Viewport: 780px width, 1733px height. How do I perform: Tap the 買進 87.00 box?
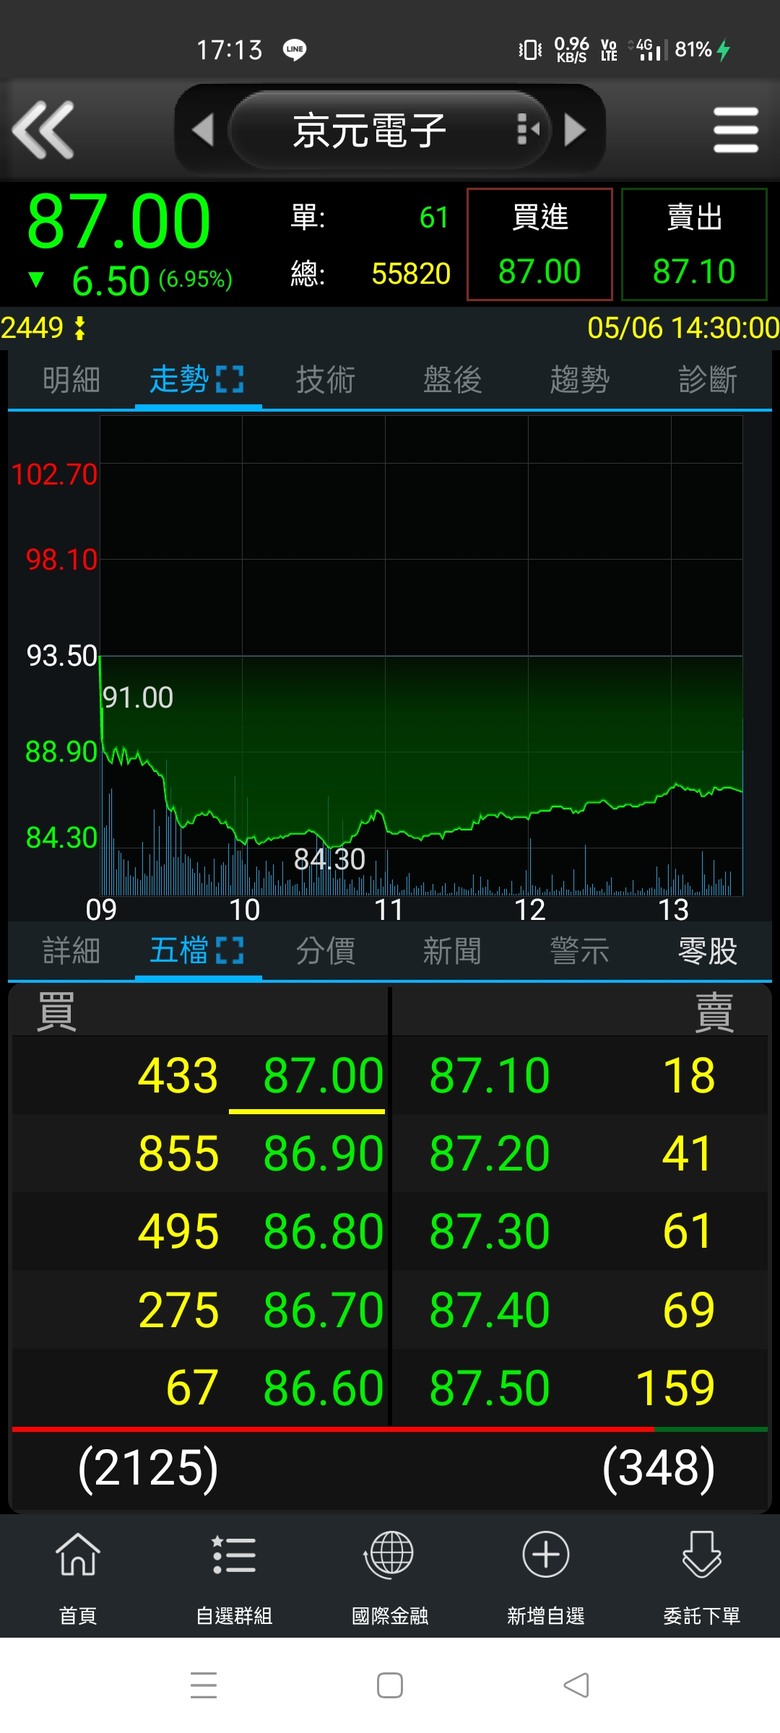(540, 244)
